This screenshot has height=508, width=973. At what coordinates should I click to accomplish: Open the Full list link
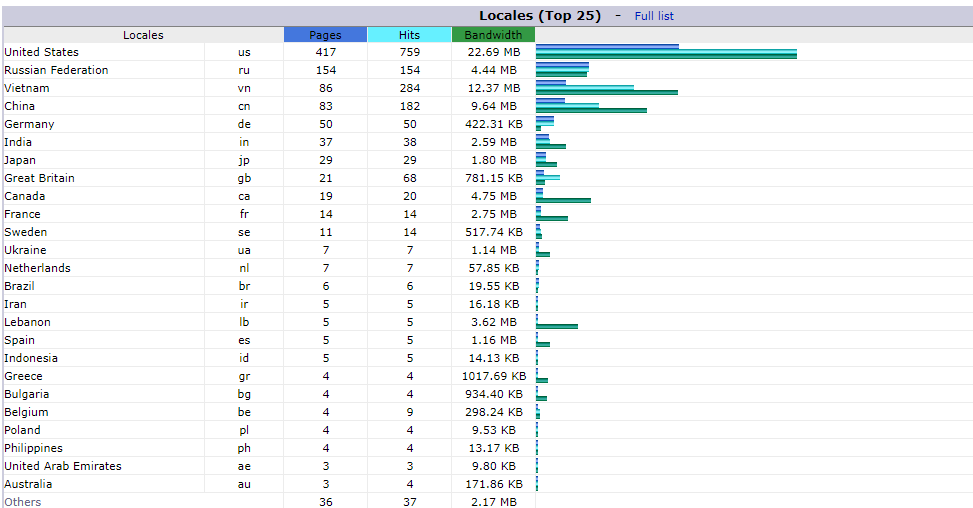point(653,16)
